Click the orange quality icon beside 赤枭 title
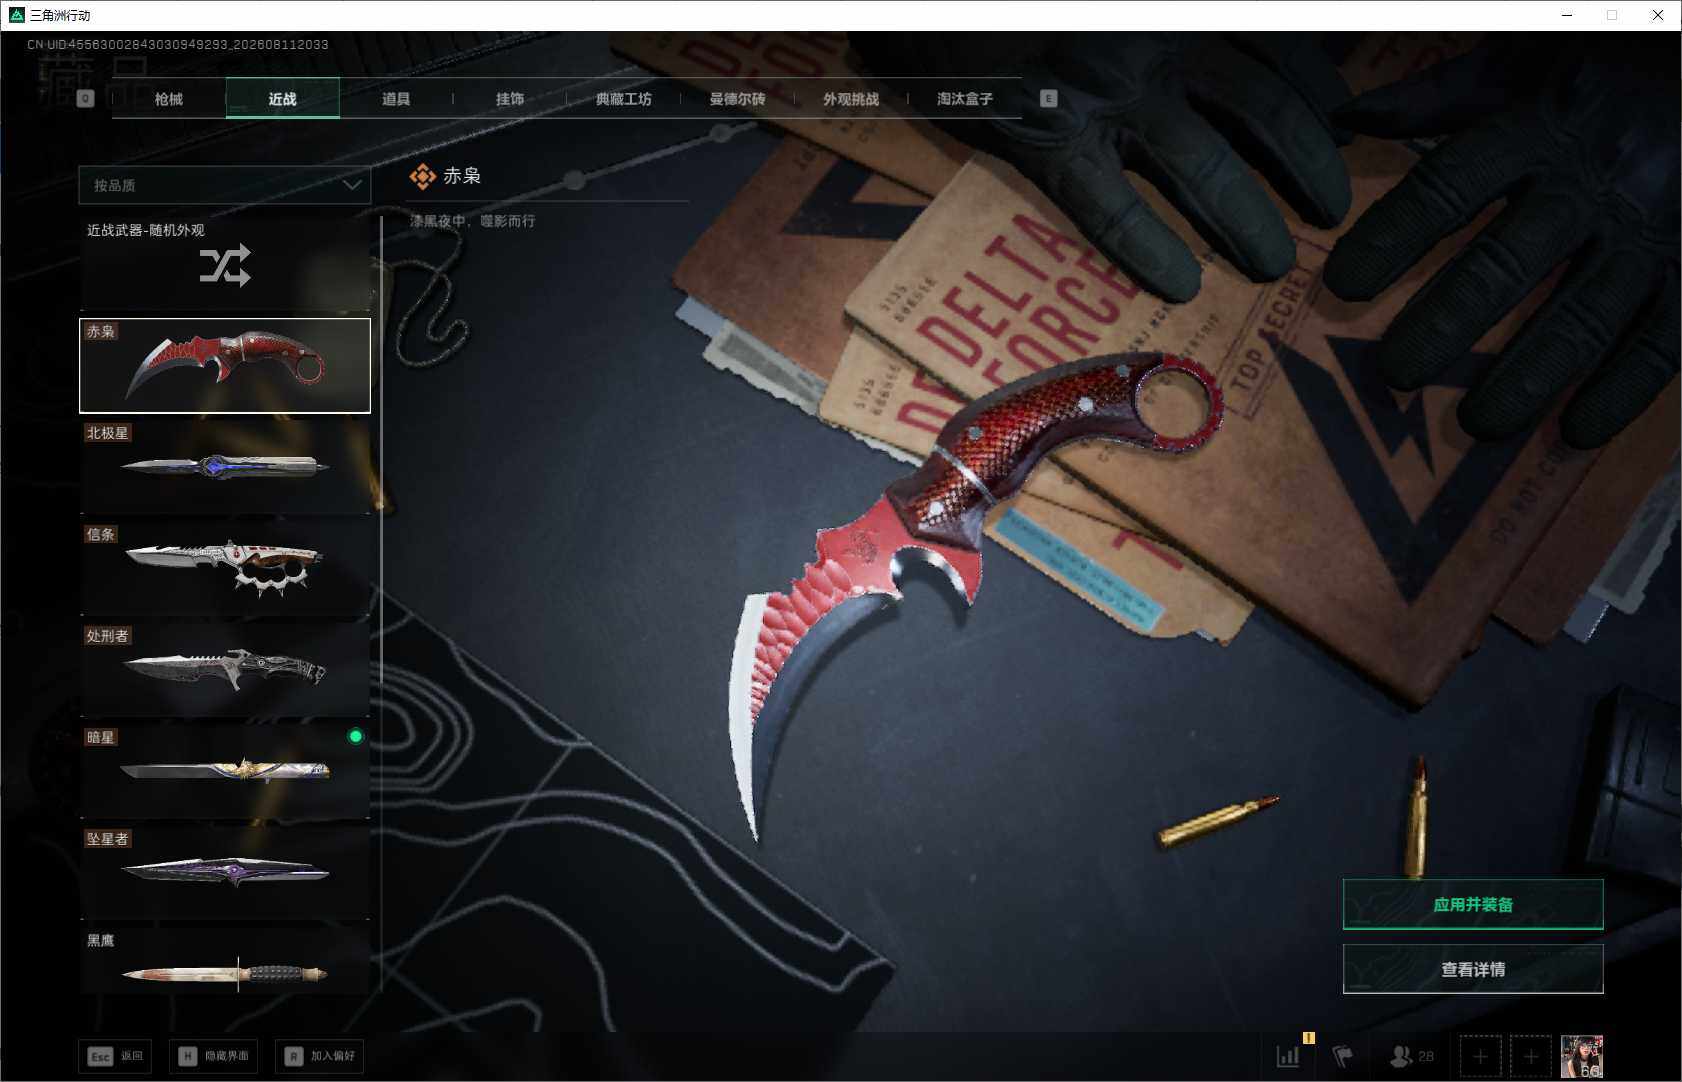1682x1082 pixels. [x=423, y=177]
